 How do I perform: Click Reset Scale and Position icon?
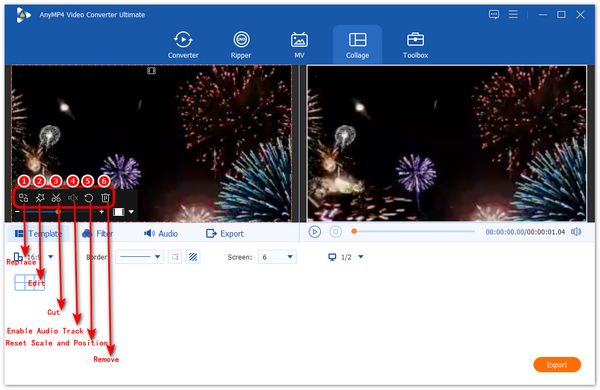tap(88, 198)
